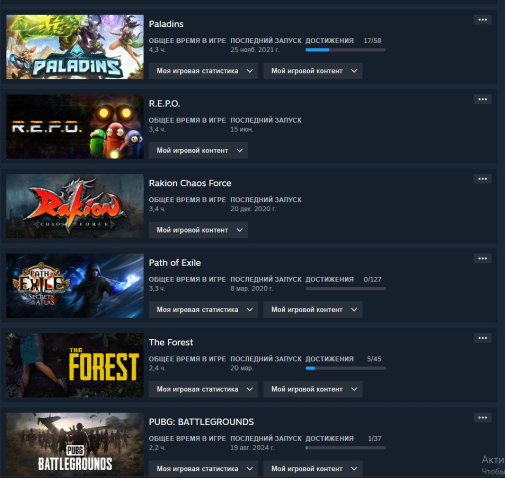Viewport: 505px width, 478px height.
Task: Expand The Forest "Мой игровой контент" dropdown
Action: pyautogui.click(x=313, y=389)
